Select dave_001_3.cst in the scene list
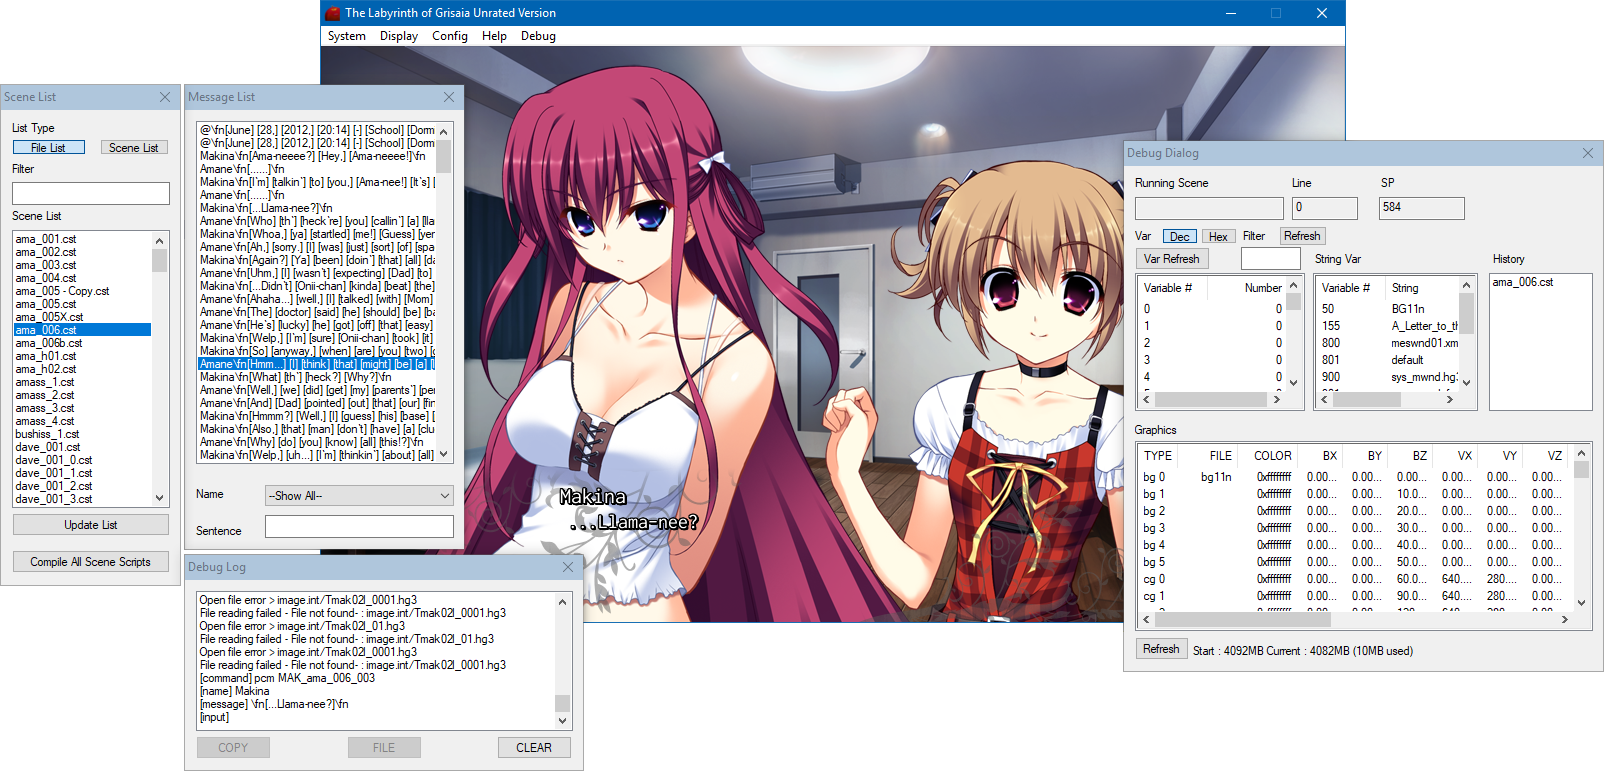1604x771 pixels. [x=82, y=499]
